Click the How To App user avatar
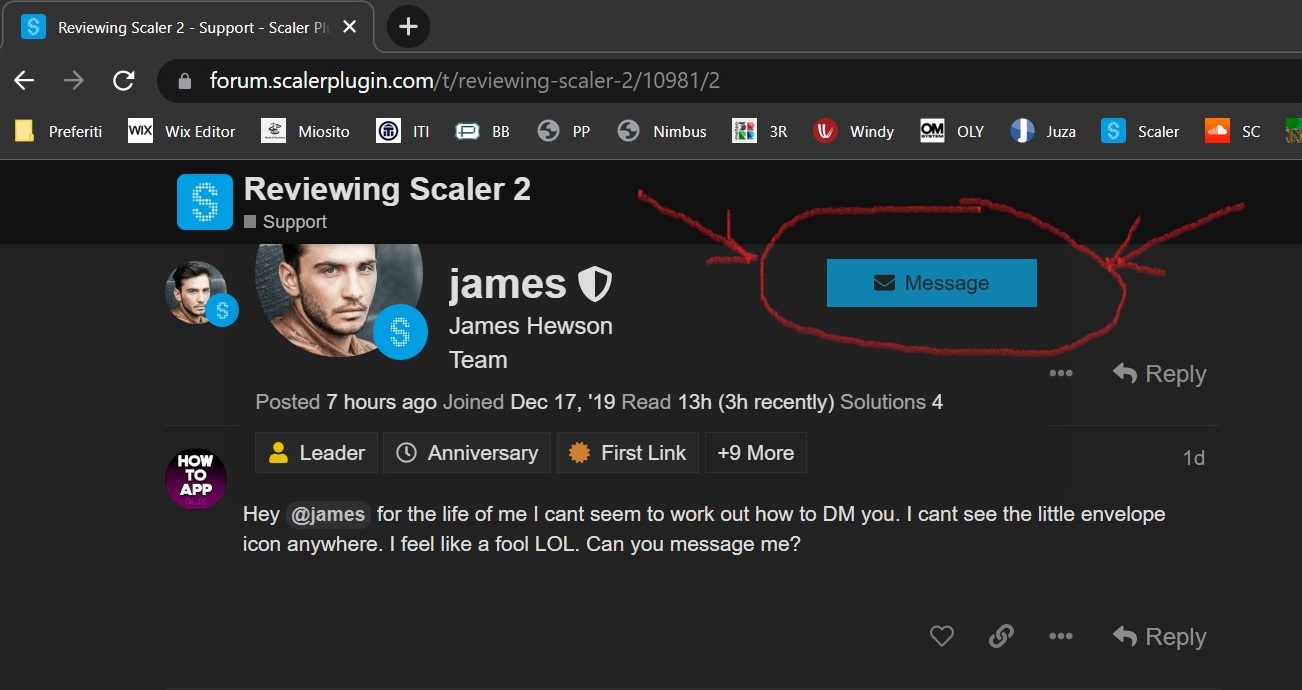 click(196, 480)
